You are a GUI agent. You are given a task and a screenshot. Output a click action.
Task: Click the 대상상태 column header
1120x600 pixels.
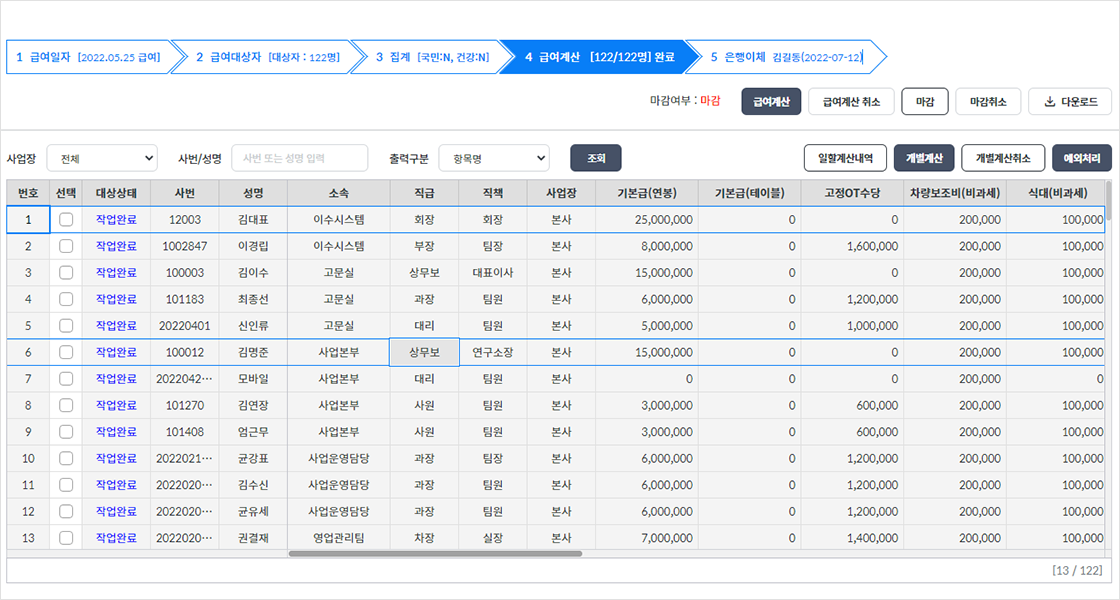tap(116, 193)
